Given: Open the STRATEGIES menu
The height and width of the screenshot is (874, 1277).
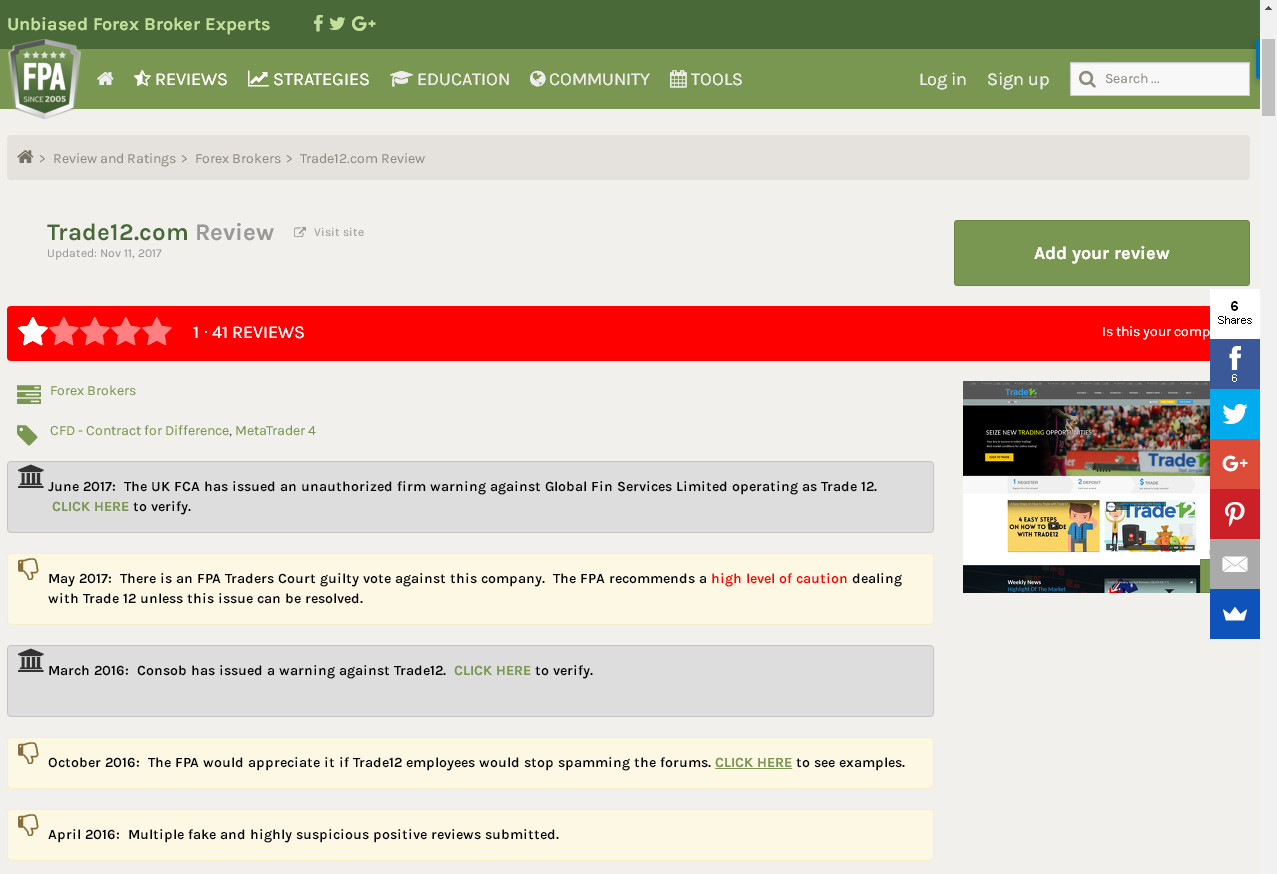Looking at the screenshot, I should click(x=309, y=79).
